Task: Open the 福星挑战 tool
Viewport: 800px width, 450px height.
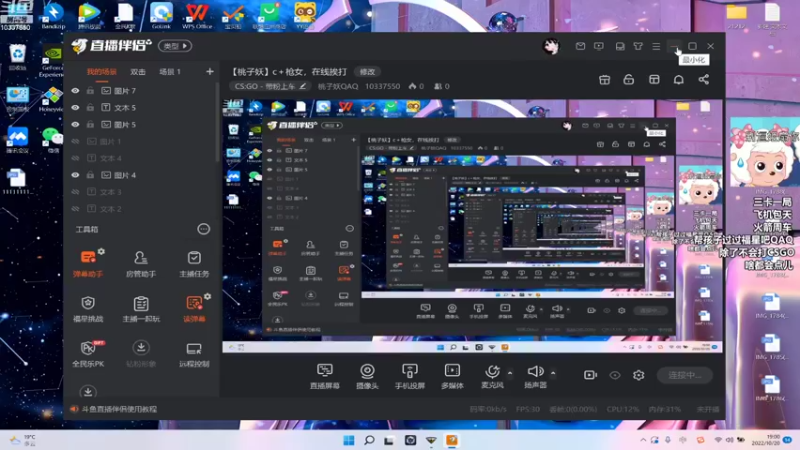Action: (x=88, y=308)
